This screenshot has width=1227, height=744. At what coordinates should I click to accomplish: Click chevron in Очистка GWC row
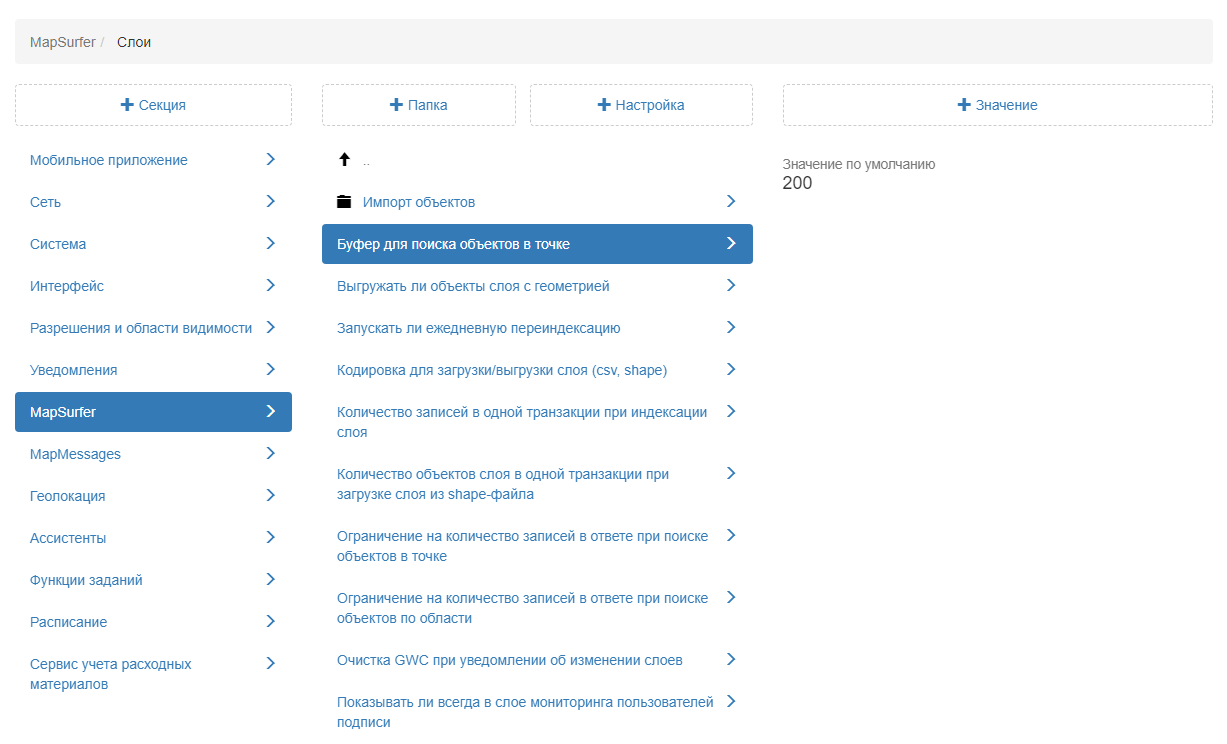pyautogui.click(x=731, y=659)
